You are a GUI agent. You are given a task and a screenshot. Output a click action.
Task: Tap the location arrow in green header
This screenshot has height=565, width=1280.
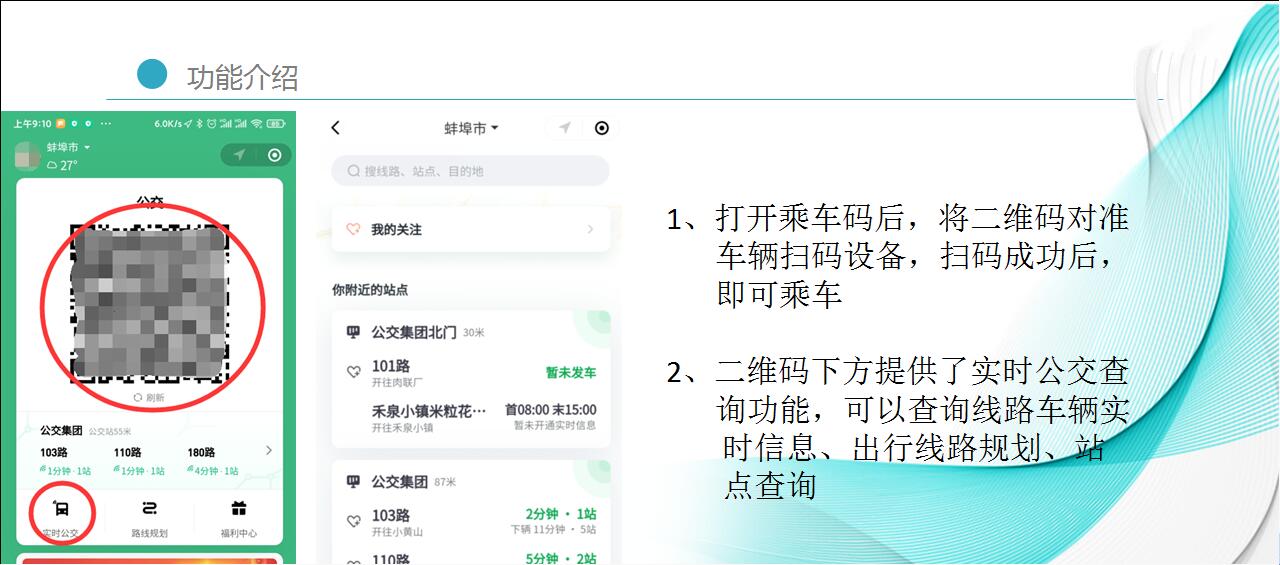pos(239,155)
